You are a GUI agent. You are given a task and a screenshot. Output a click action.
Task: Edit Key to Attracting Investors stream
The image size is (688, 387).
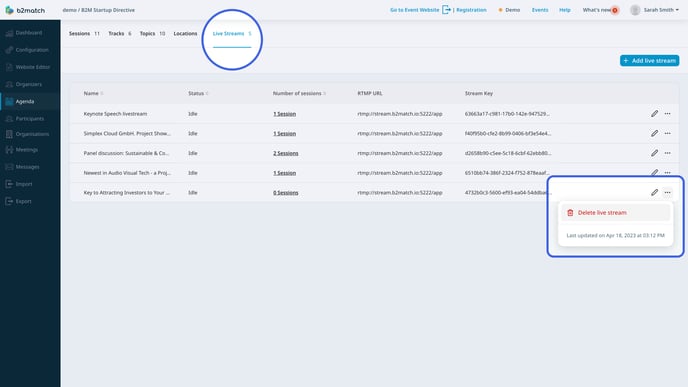pyautogui.click(x=654, y=193)
